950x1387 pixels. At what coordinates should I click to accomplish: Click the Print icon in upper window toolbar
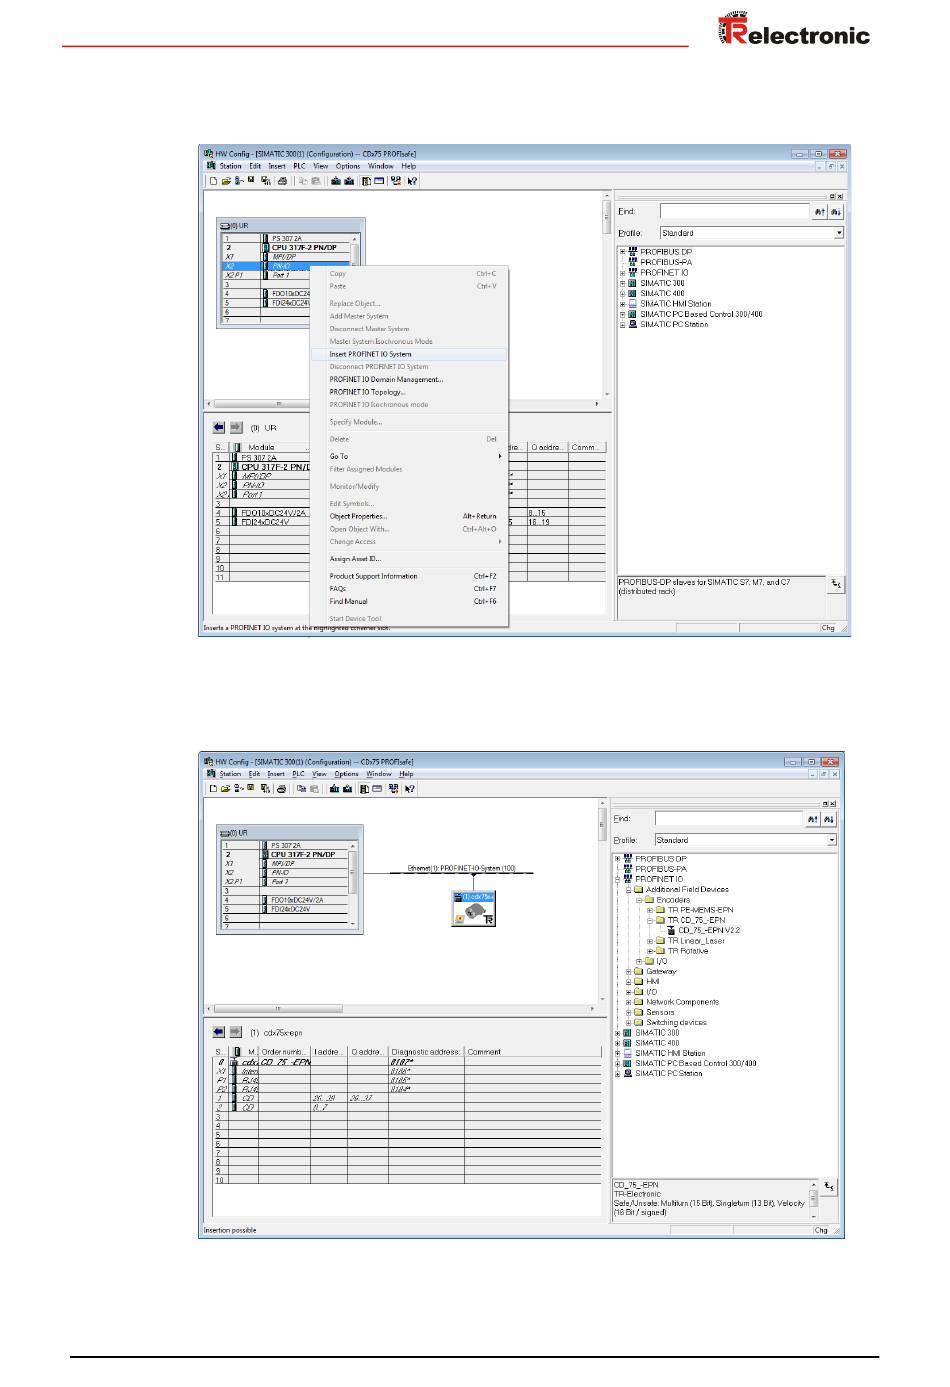pyautogui.click(x=283, y=181)
